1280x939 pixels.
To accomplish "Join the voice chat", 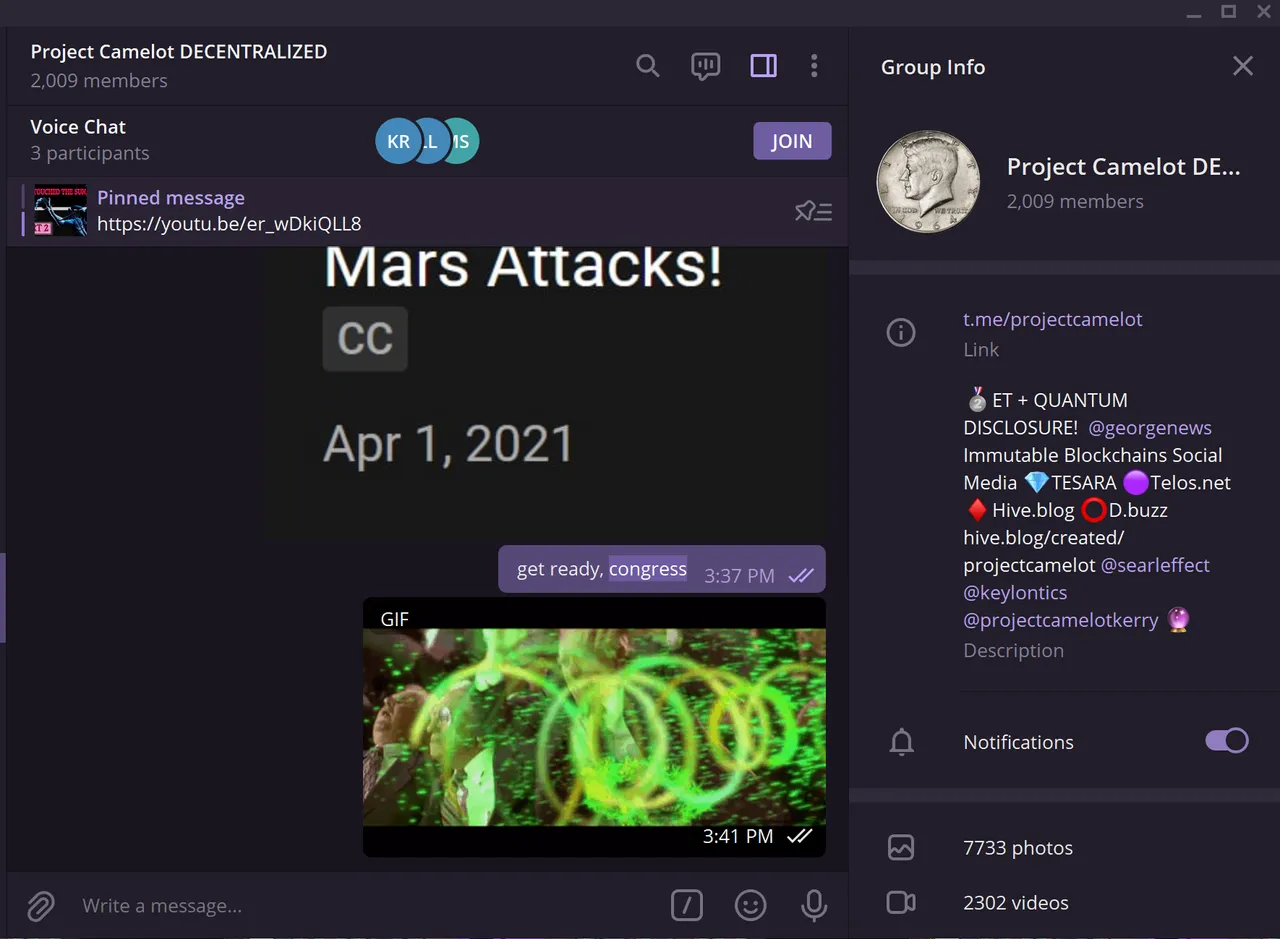I will pyautogui.click(x=792, y=141).
